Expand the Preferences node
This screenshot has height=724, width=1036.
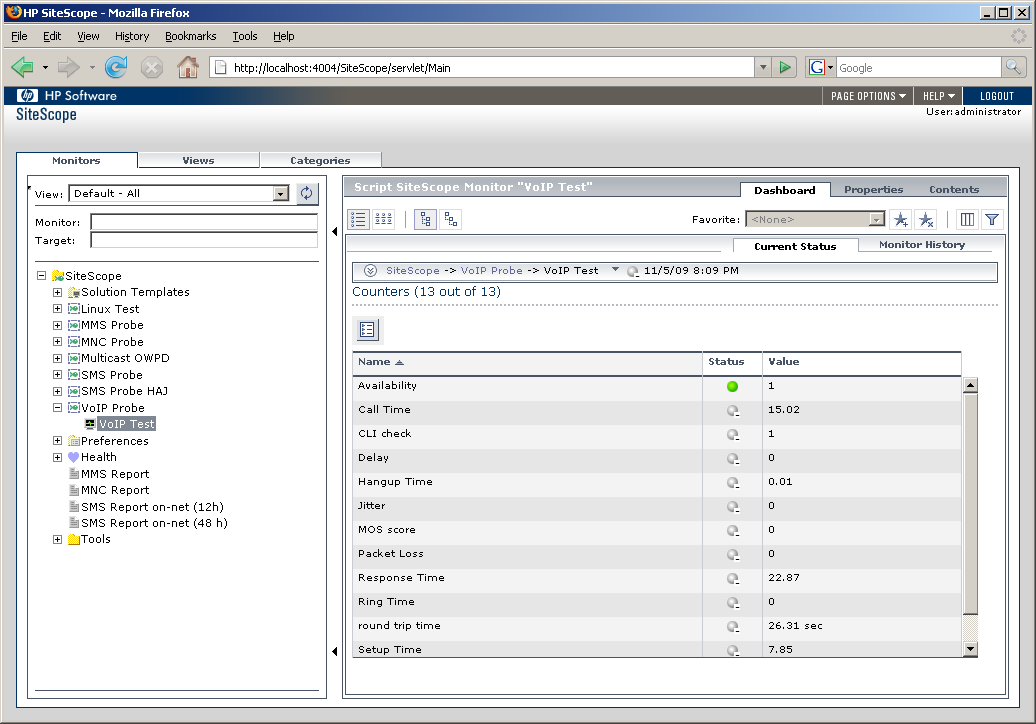[57, 441]
